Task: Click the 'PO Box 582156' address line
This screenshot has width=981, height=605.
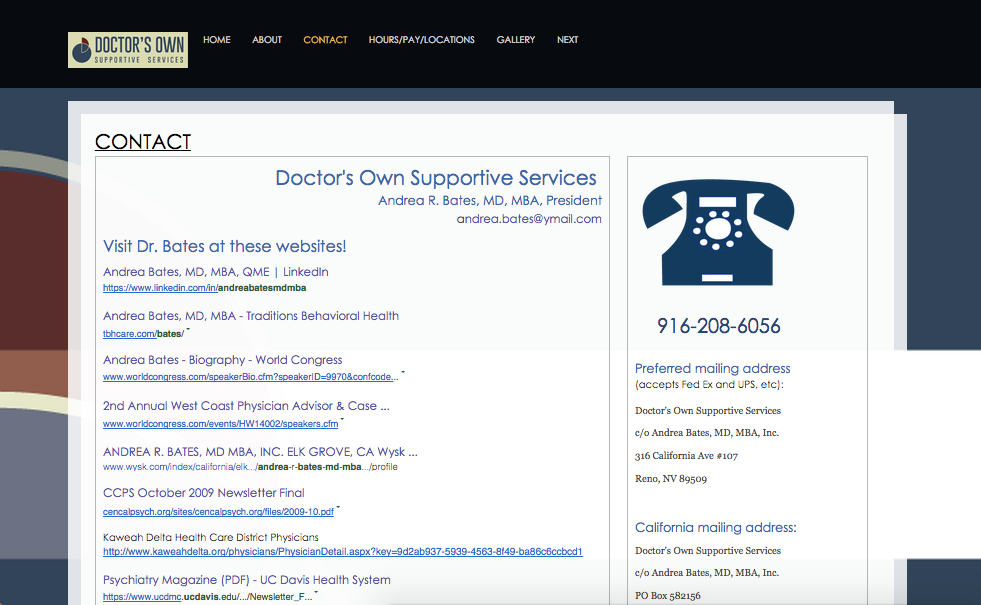Action: 668,596
